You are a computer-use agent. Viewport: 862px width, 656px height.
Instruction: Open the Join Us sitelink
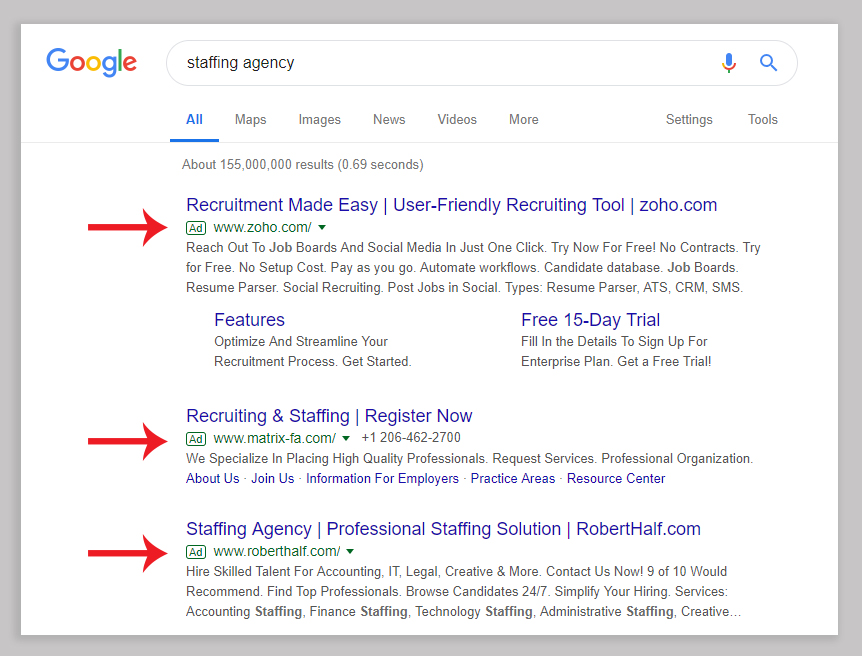[273, 478]
